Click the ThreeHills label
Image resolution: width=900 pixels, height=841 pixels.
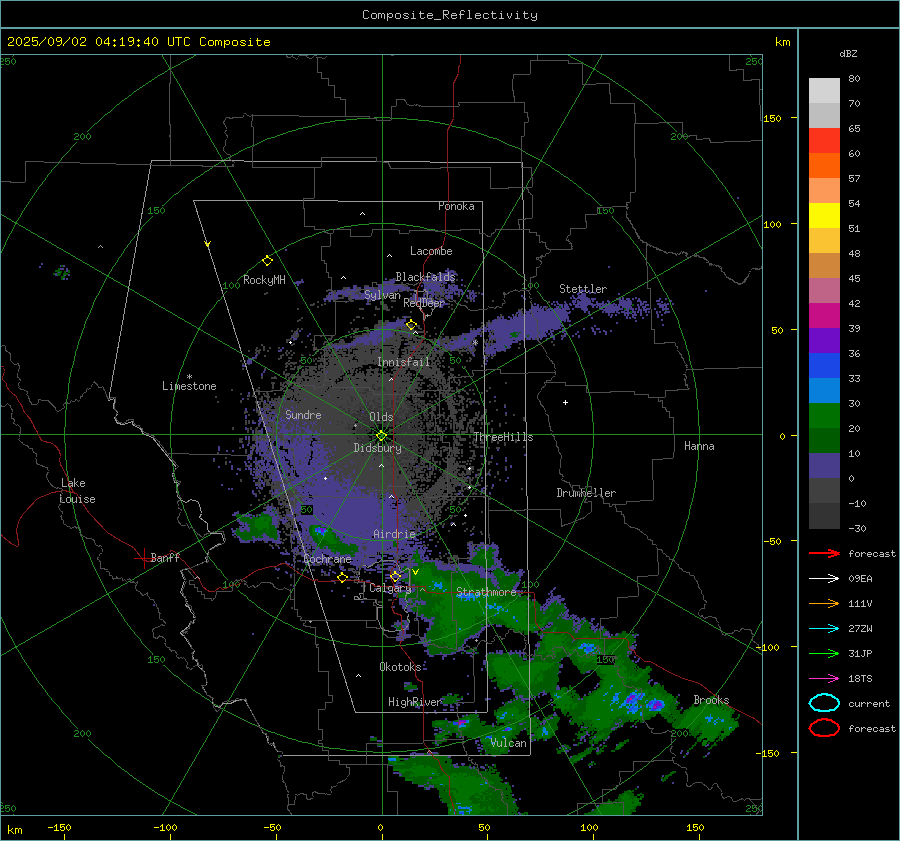503,437
